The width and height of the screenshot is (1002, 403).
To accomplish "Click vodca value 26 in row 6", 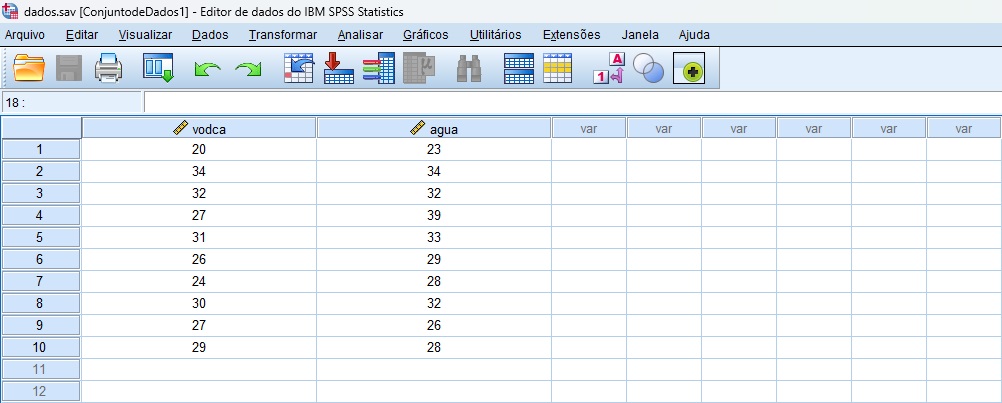I will (x=199, y=259).
